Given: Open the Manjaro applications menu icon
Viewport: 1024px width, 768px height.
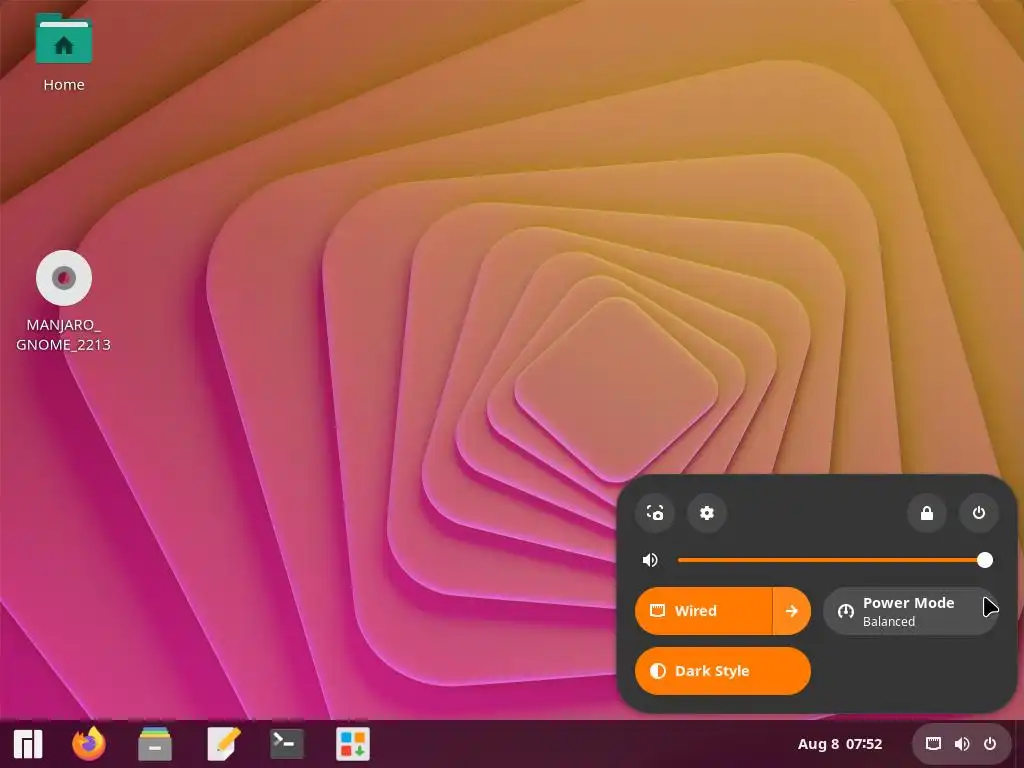Looking at the screenshot, I should point(28,744).
